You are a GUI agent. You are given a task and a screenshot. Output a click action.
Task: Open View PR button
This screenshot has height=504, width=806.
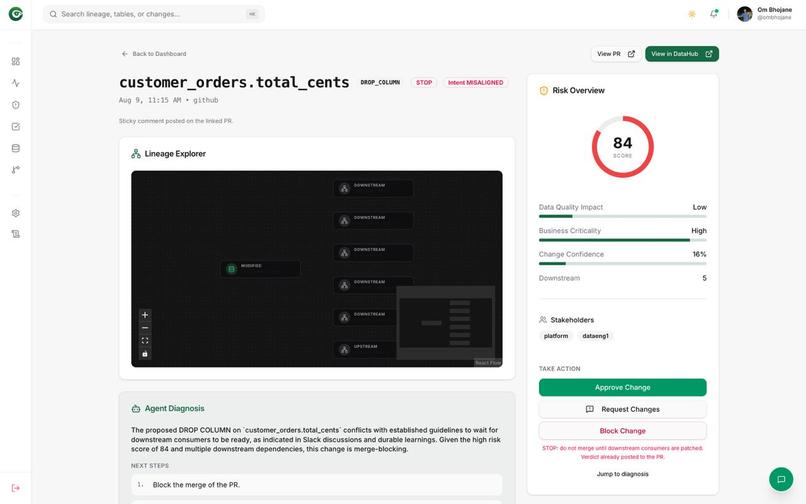[x=616, y=53]
